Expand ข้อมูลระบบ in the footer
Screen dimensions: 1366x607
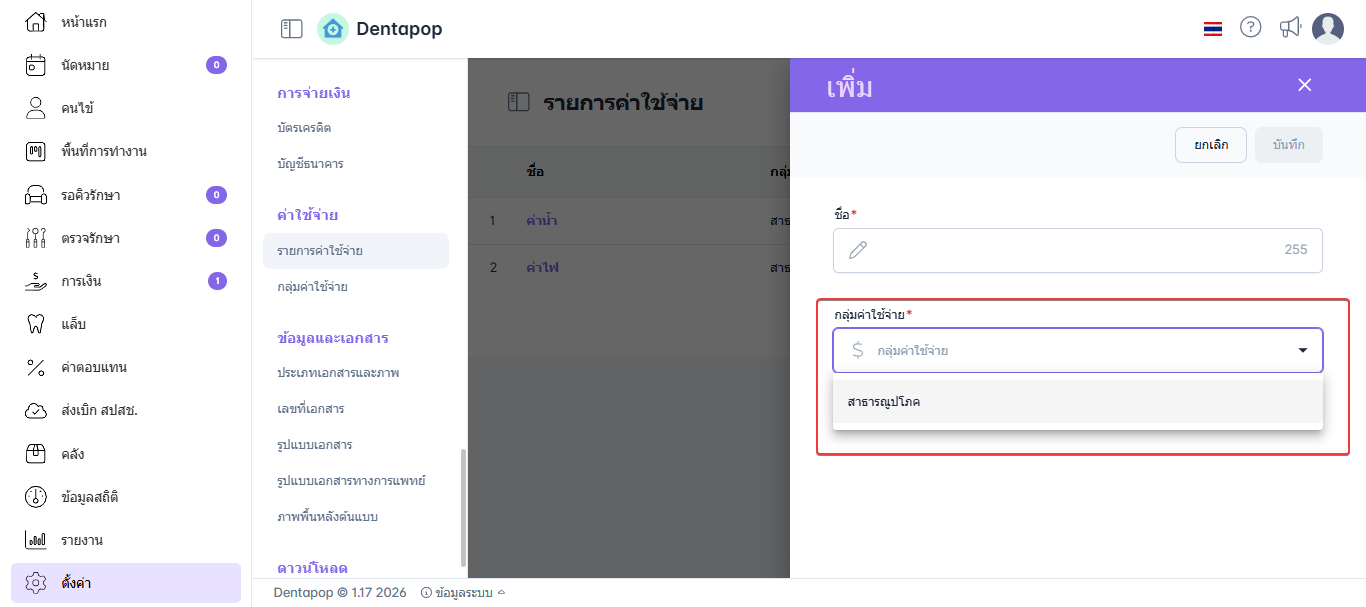463,593
